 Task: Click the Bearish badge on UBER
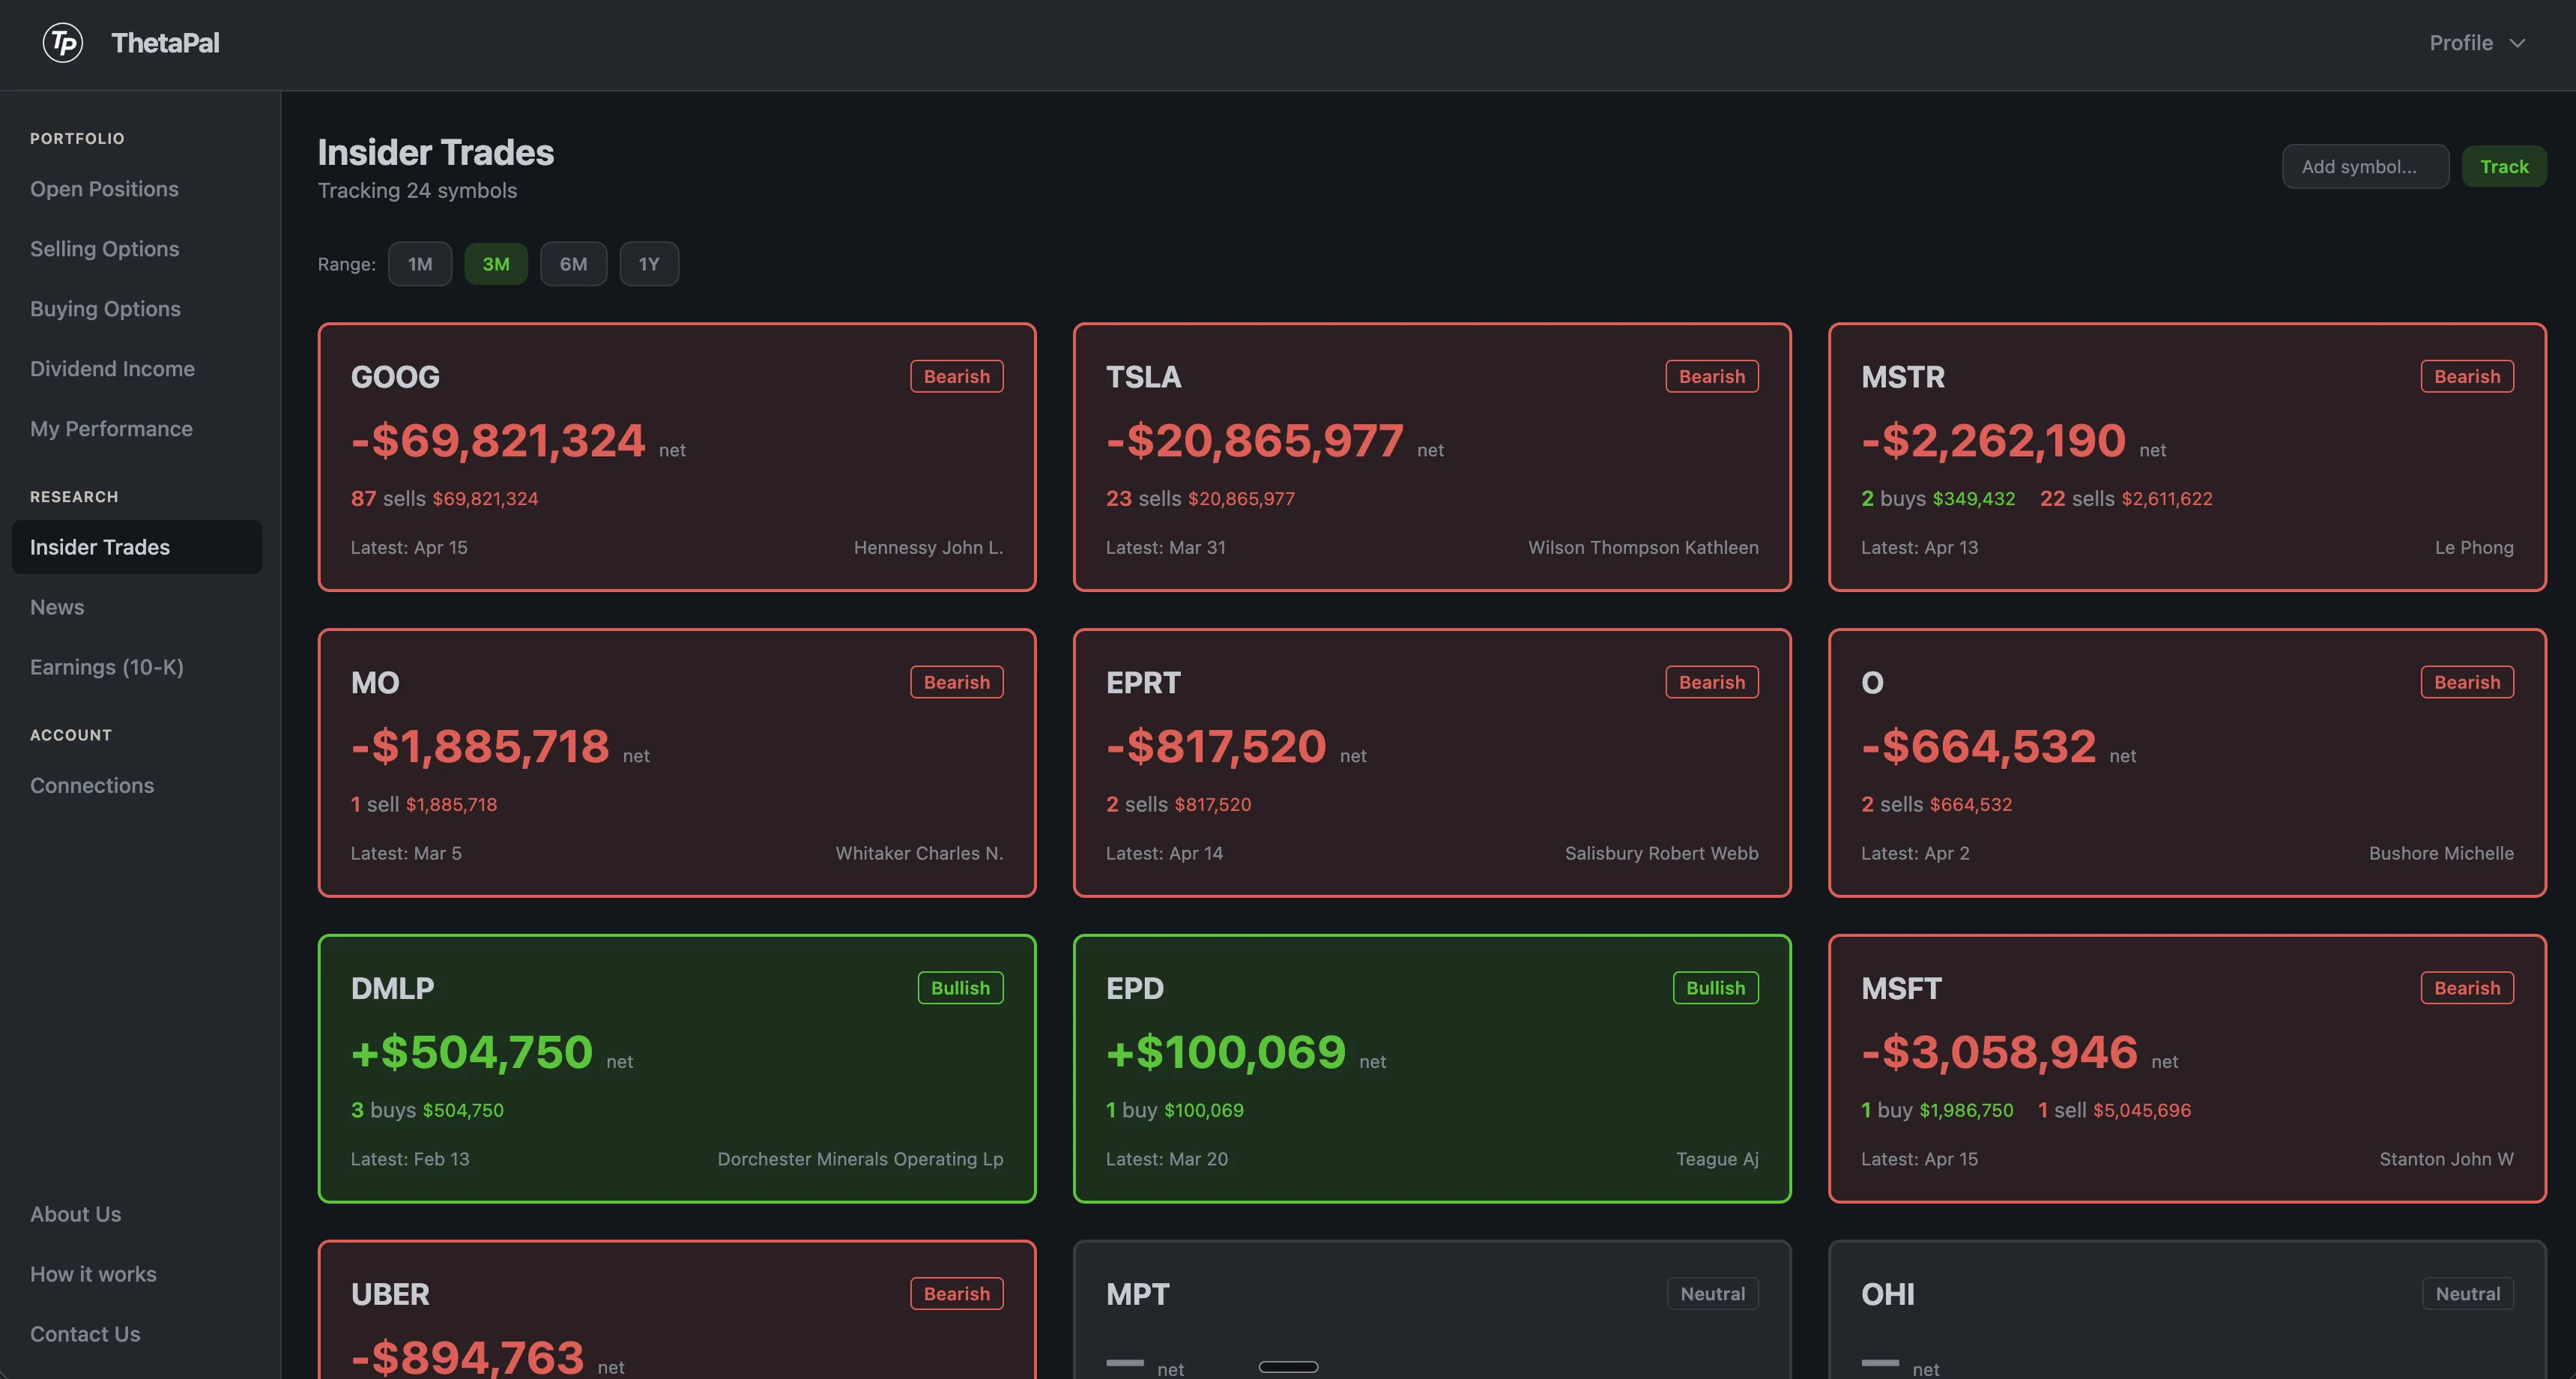(956, 1294)
